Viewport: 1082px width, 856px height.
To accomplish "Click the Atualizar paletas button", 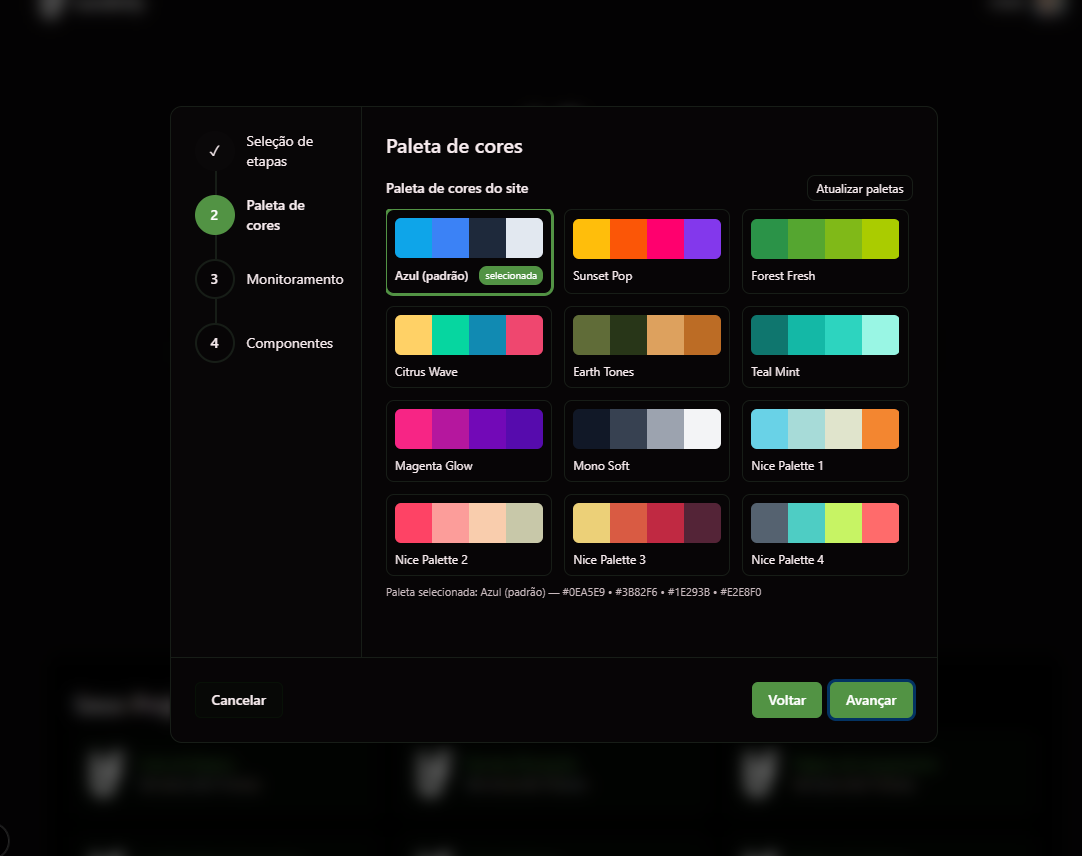I will (859, 188).
